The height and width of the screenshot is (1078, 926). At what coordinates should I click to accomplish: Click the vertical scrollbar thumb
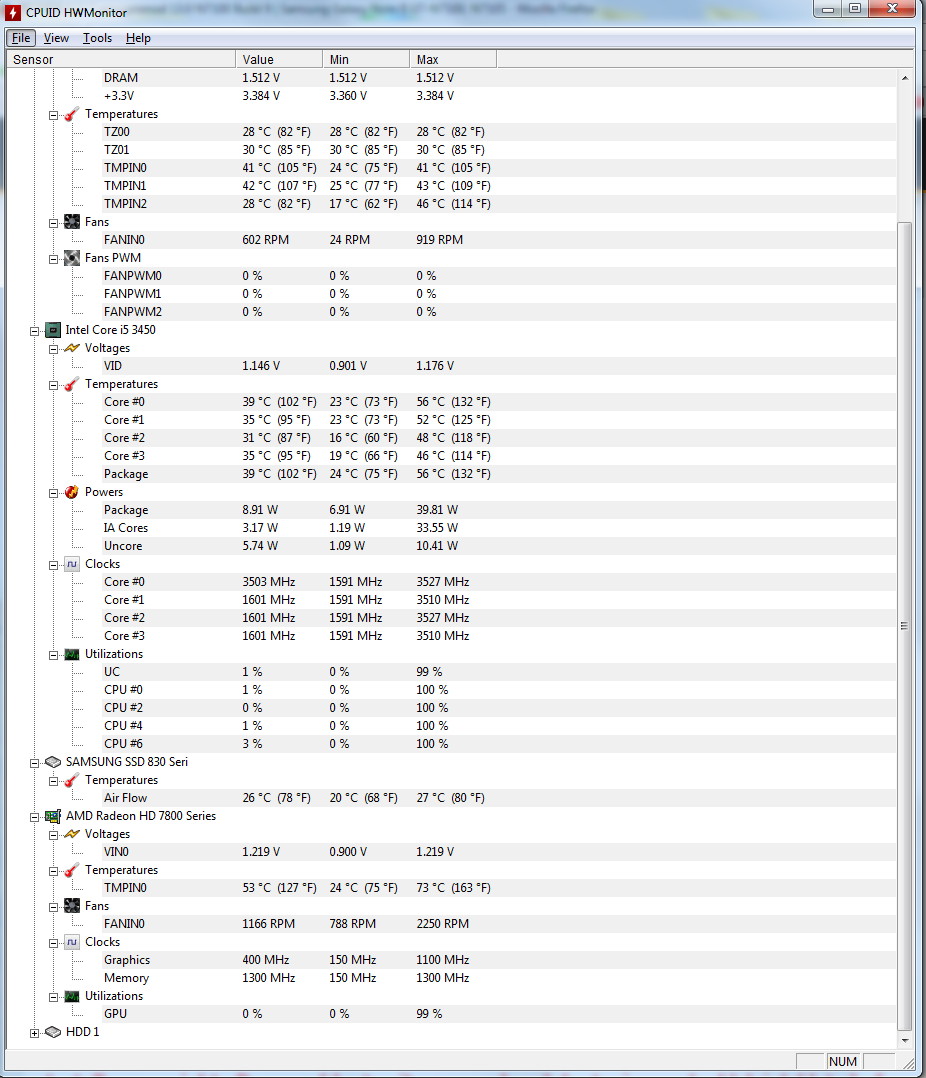tap(905, 626)
